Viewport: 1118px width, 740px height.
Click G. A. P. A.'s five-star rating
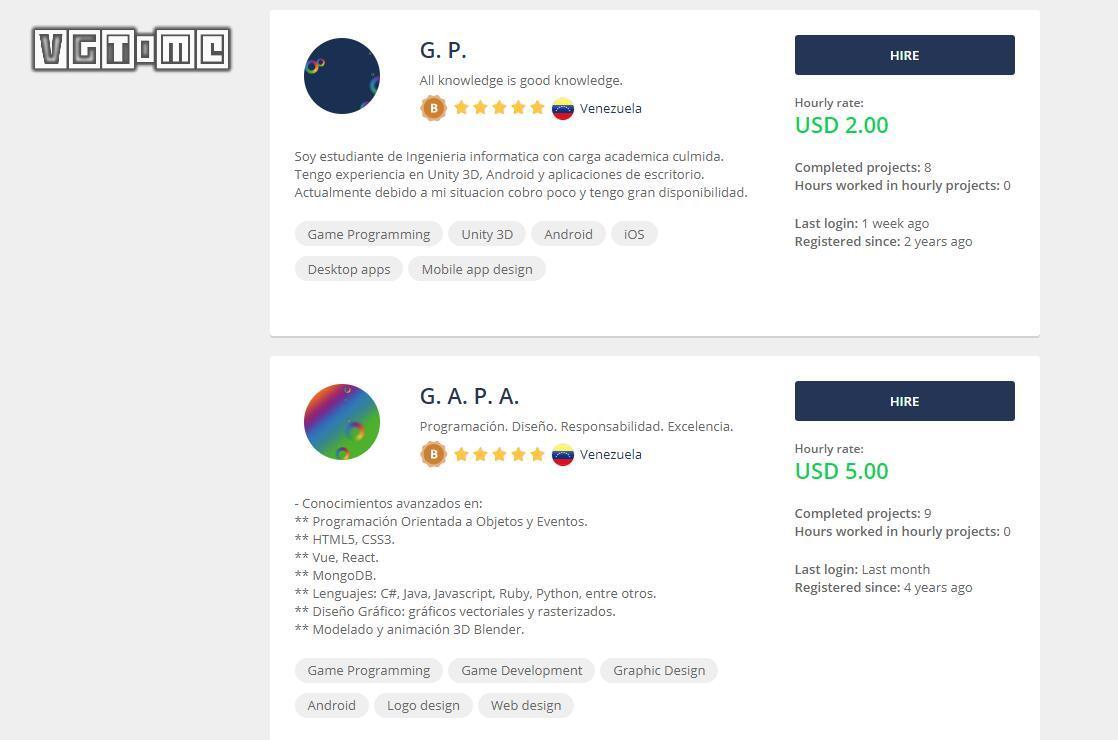(x=499, y=454)
